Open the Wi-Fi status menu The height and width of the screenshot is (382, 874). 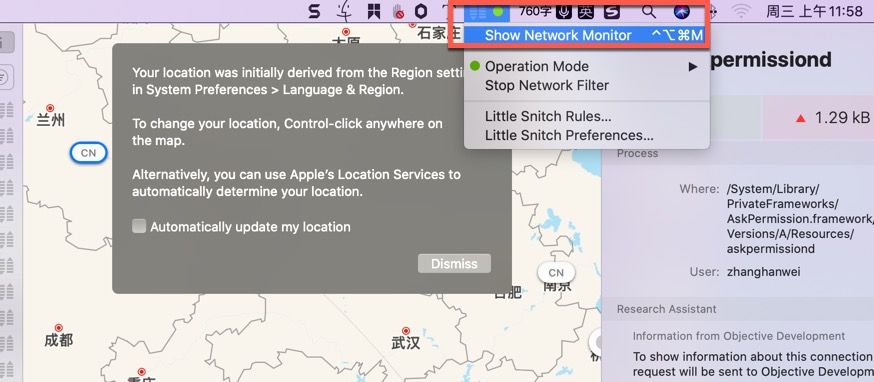(x=741, y=11)
